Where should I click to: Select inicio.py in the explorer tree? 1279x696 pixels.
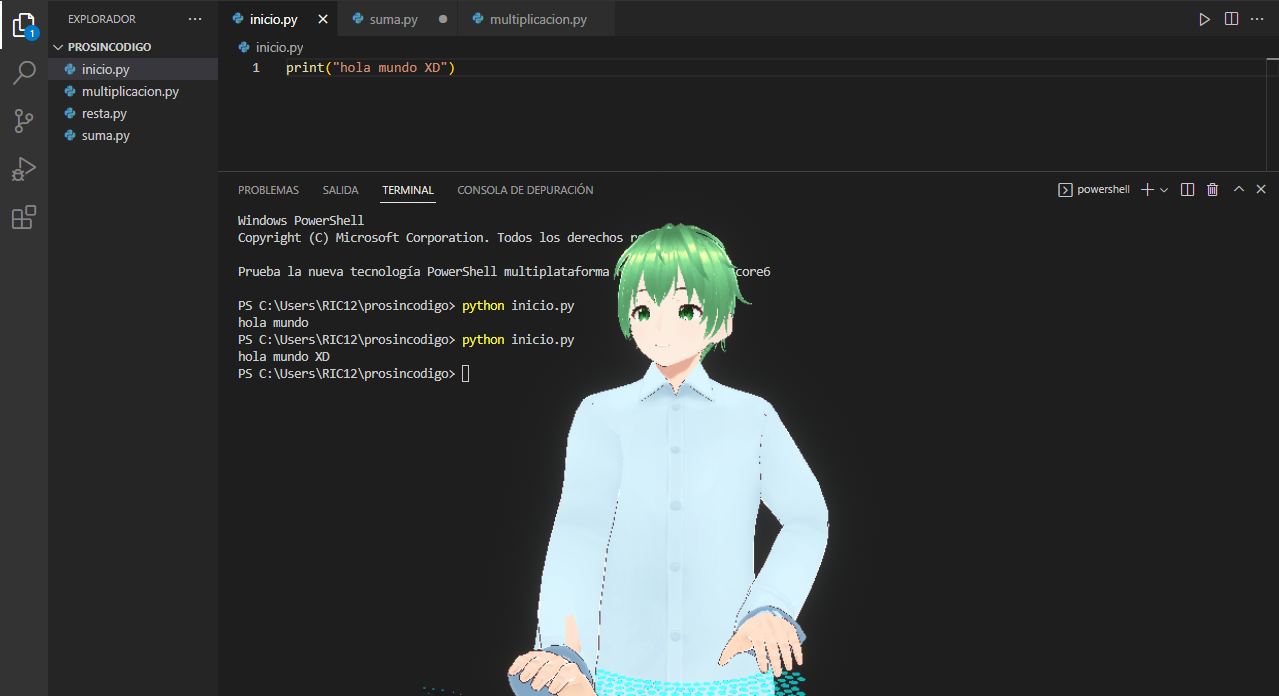click(132, 69)
